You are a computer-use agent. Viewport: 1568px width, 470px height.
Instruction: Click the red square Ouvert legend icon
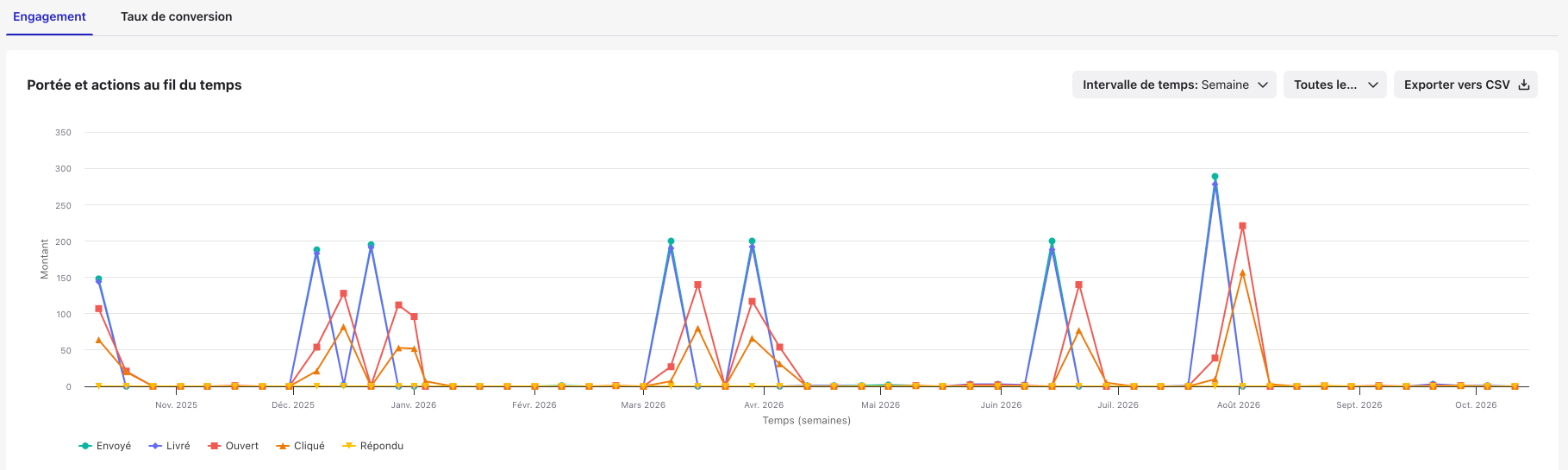click(x=213, y=446)
